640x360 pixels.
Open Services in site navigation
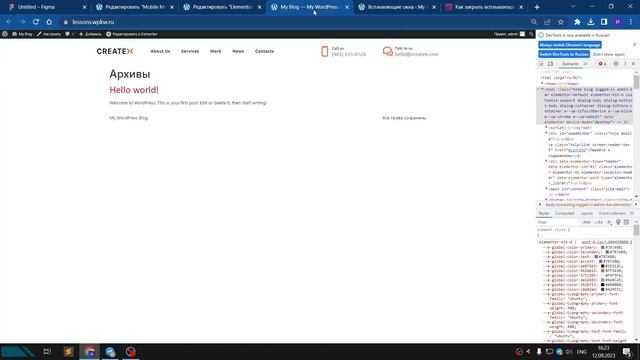(x=190, y=51)
